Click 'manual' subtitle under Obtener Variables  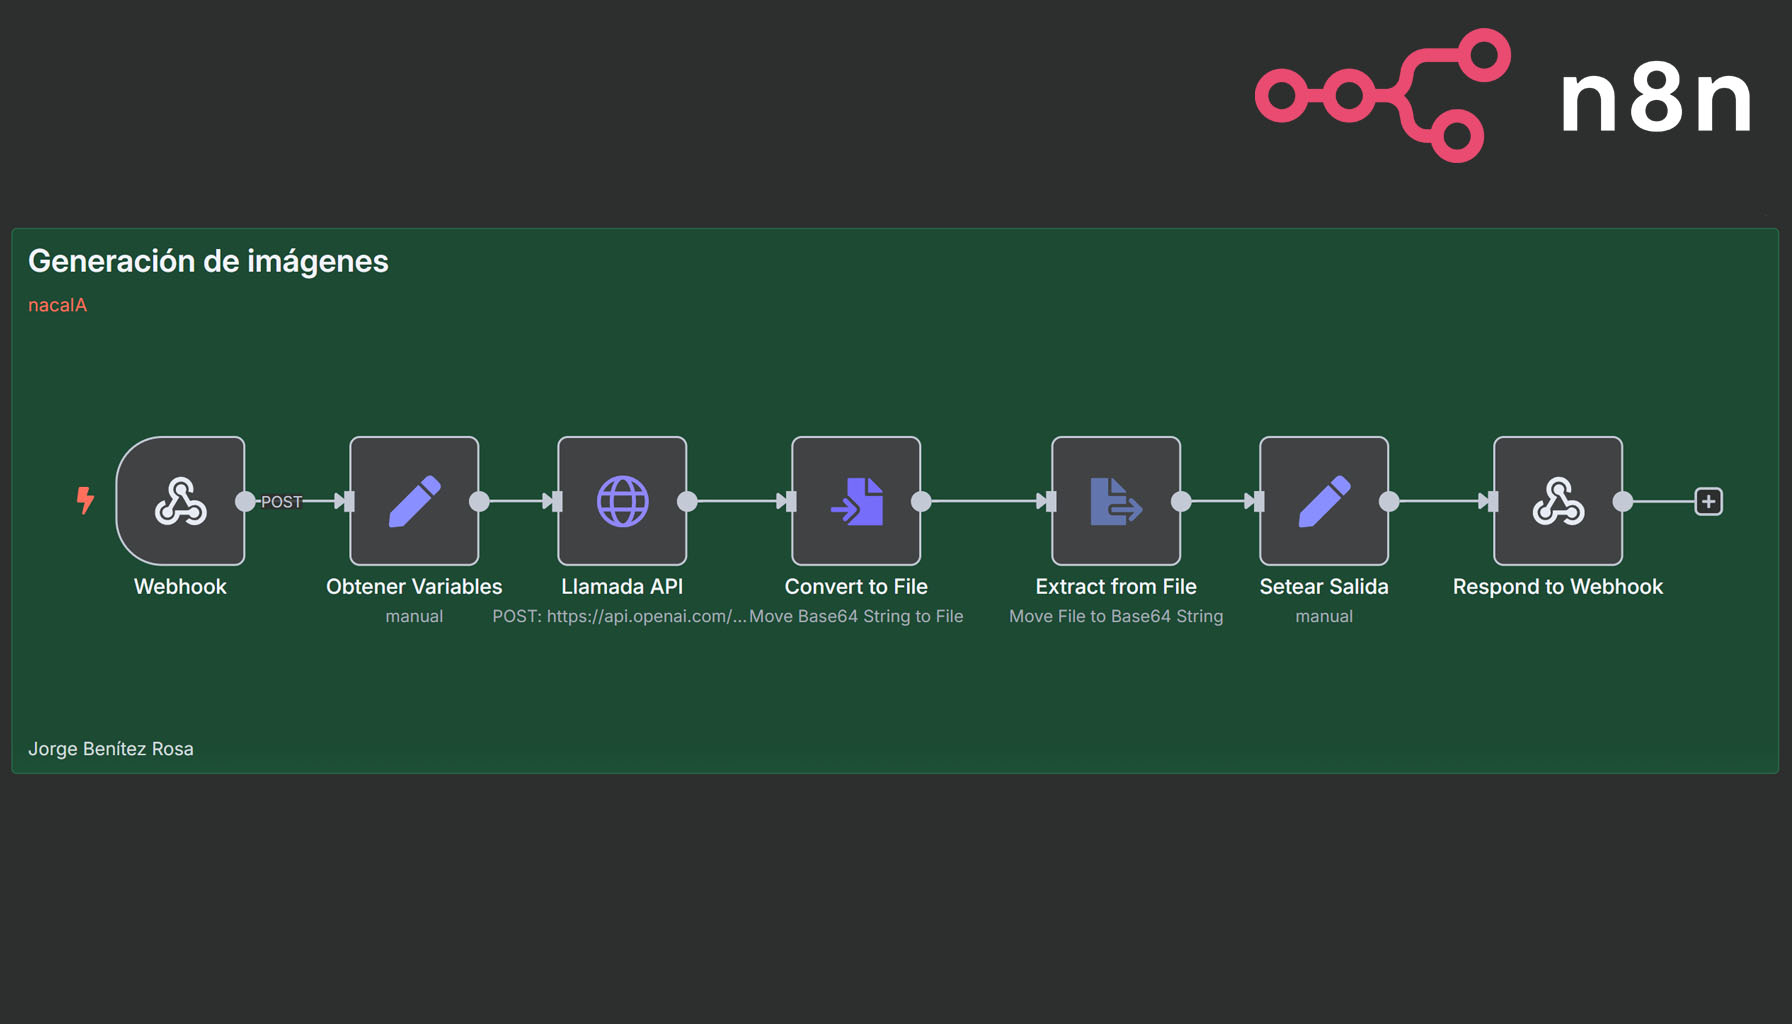(414, 616)
